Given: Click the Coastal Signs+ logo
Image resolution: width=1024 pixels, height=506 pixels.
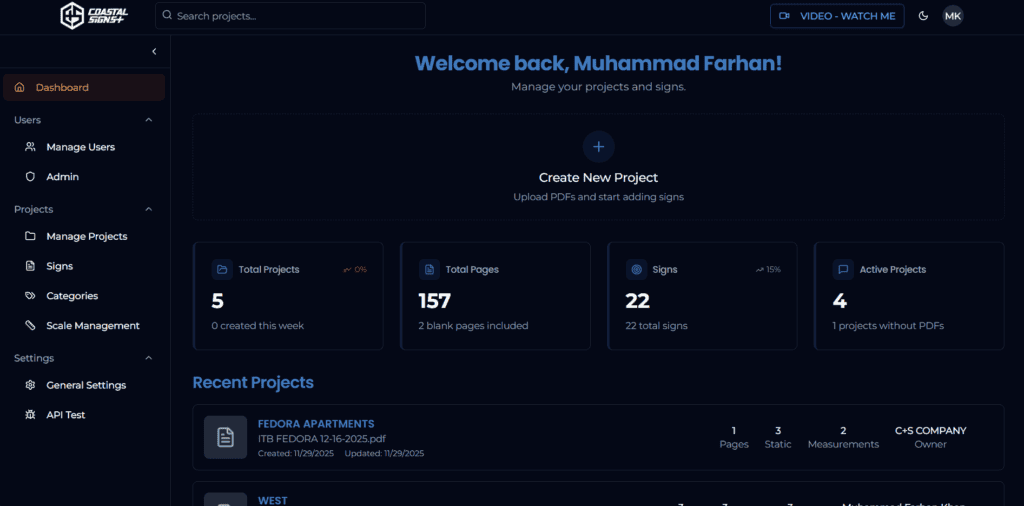Looking at the screenshot, I should pos(94,16).
